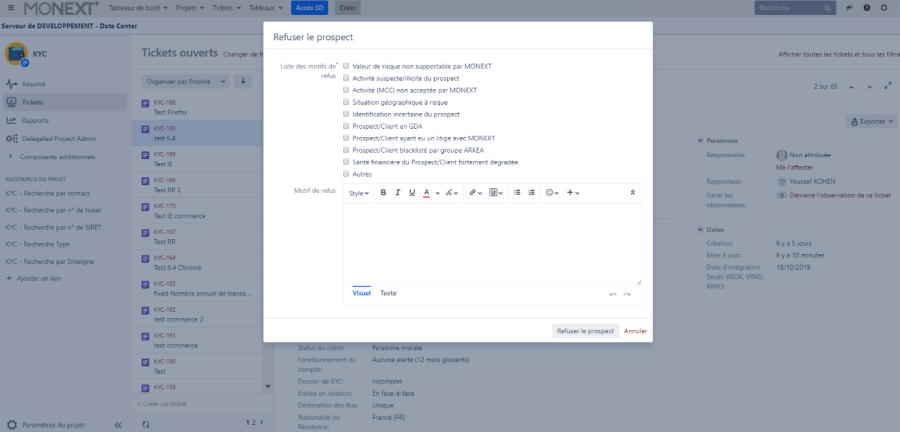Click the 'Refuser le prospect' button

point(585,330)
